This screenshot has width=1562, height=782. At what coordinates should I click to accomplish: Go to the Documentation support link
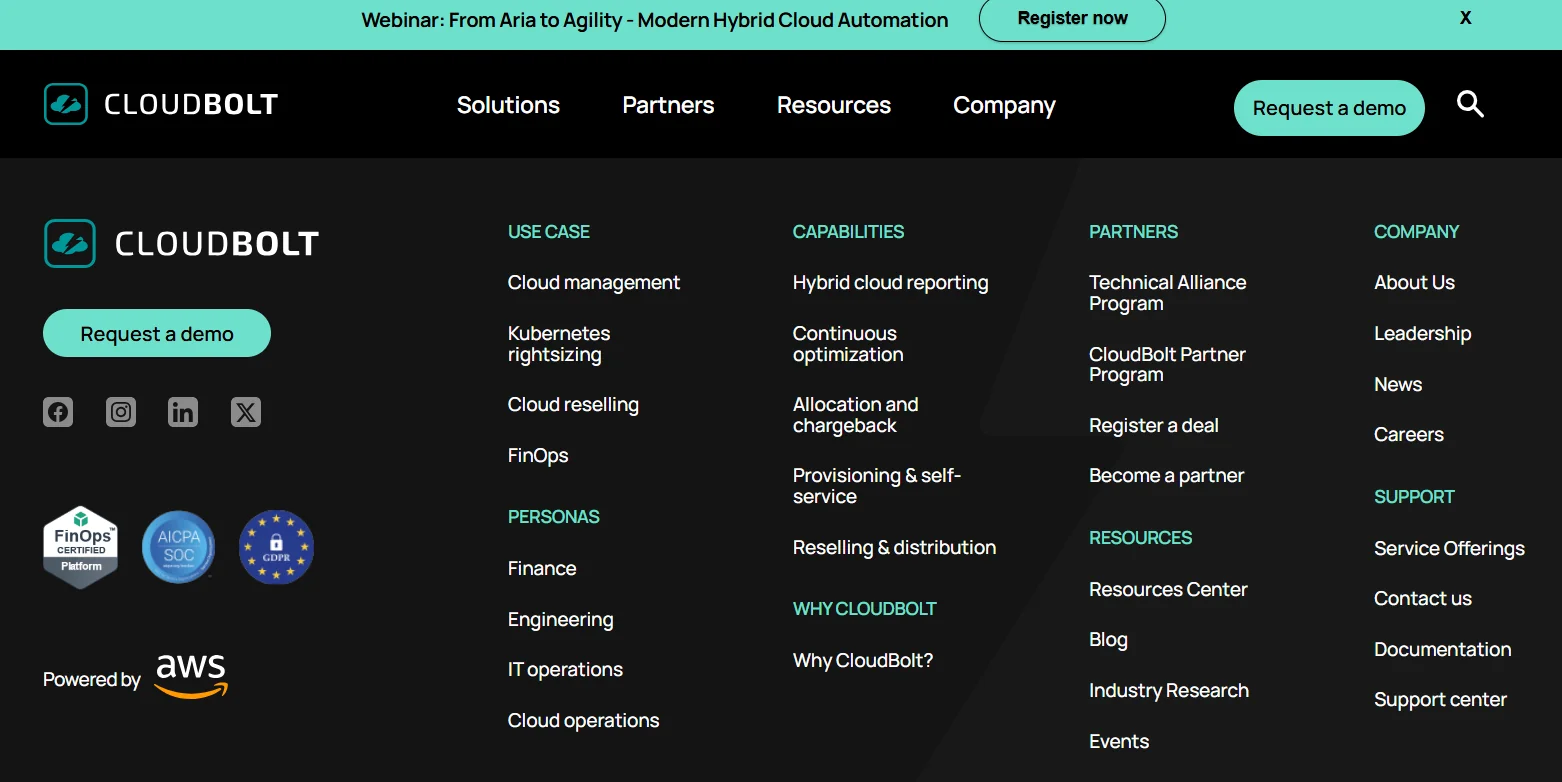tap(1442, 649)
